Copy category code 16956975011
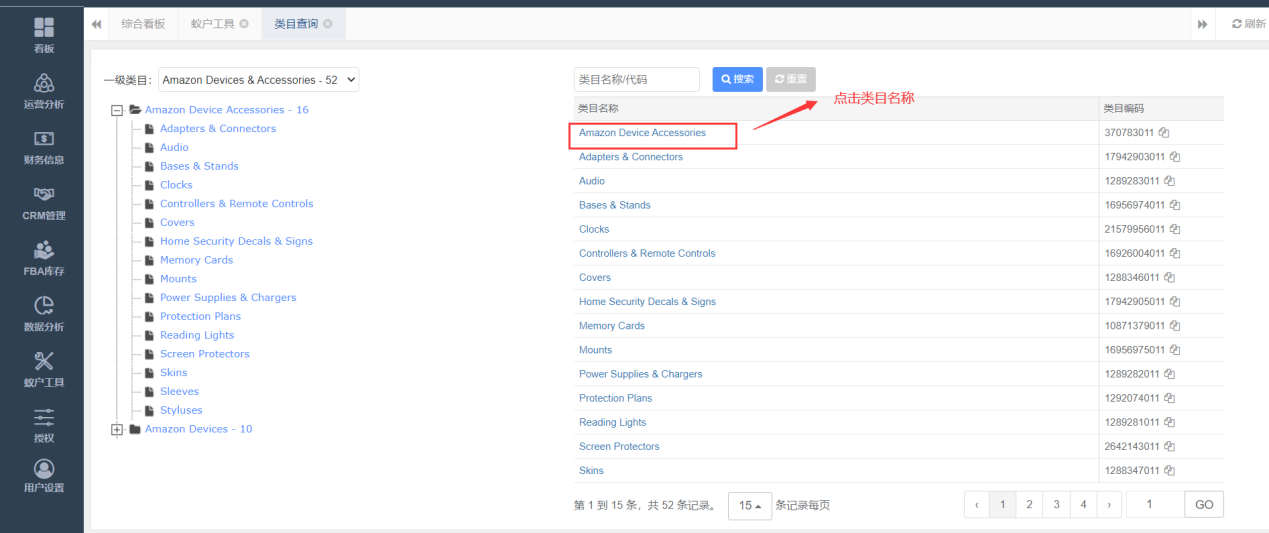The image size is (1269, 533). pos(1175,350)
